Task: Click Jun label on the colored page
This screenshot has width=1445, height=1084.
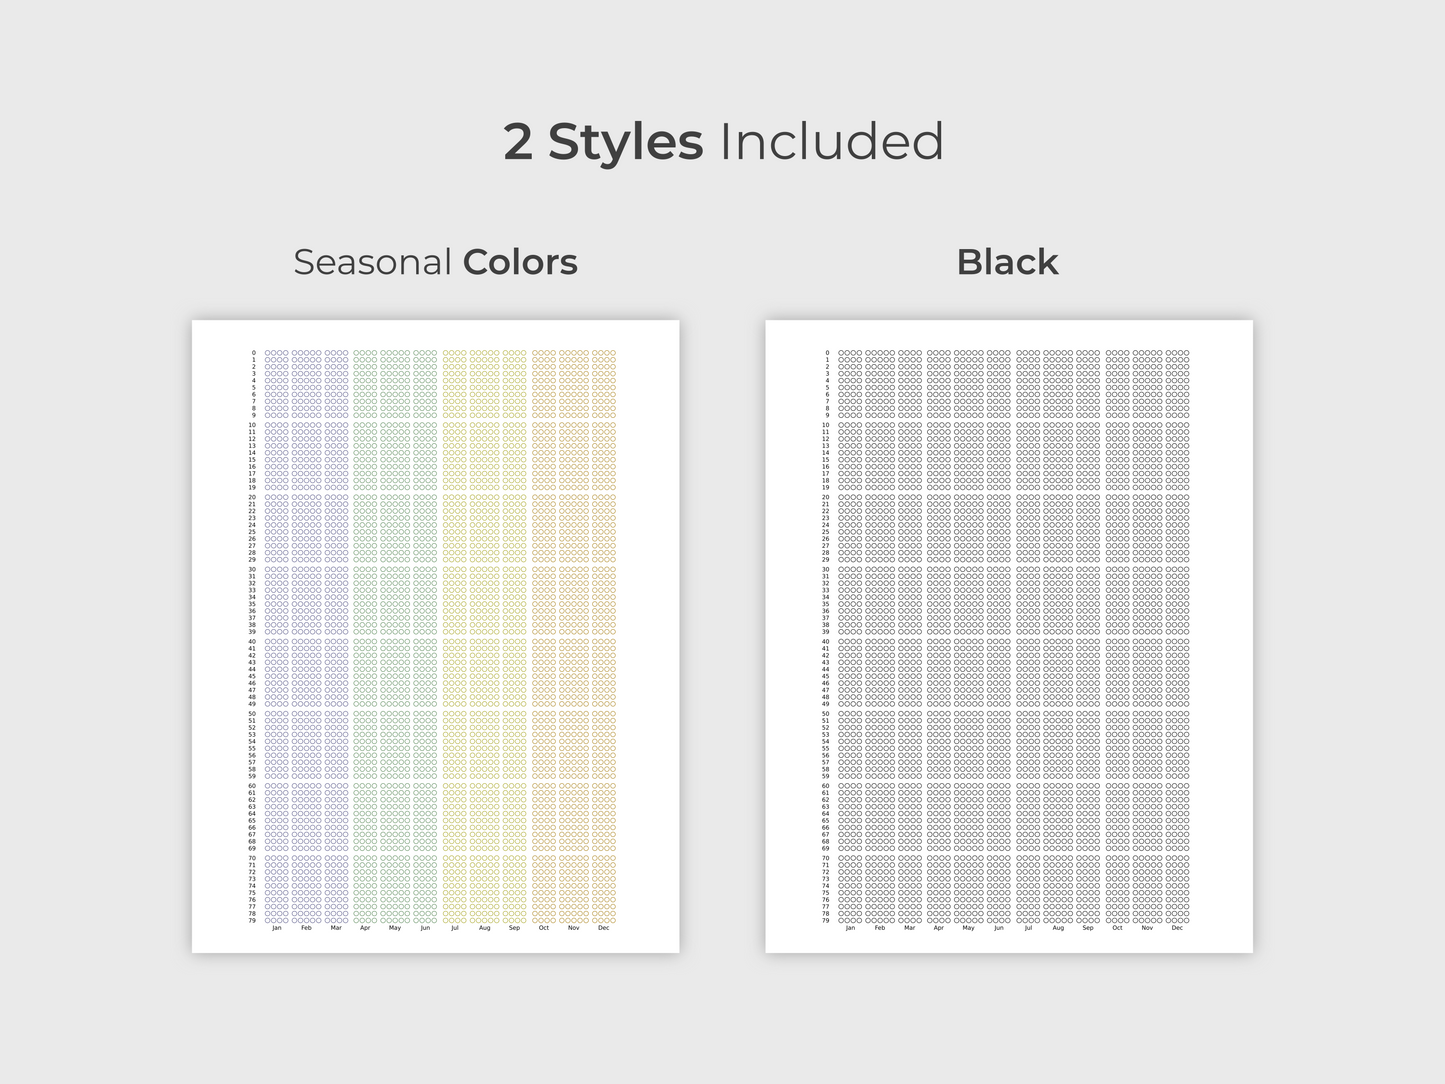Action: click(425, 928)
